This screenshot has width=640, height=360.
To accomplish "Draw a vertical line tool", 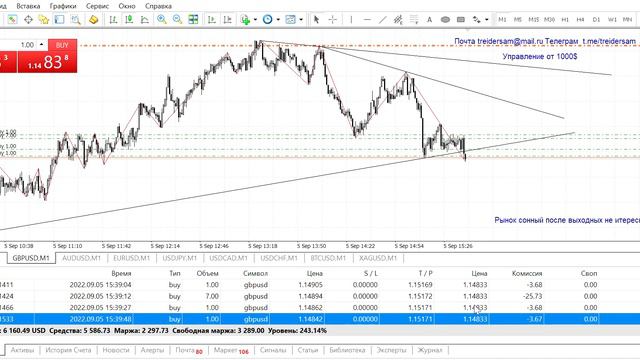I will [351, 19].
